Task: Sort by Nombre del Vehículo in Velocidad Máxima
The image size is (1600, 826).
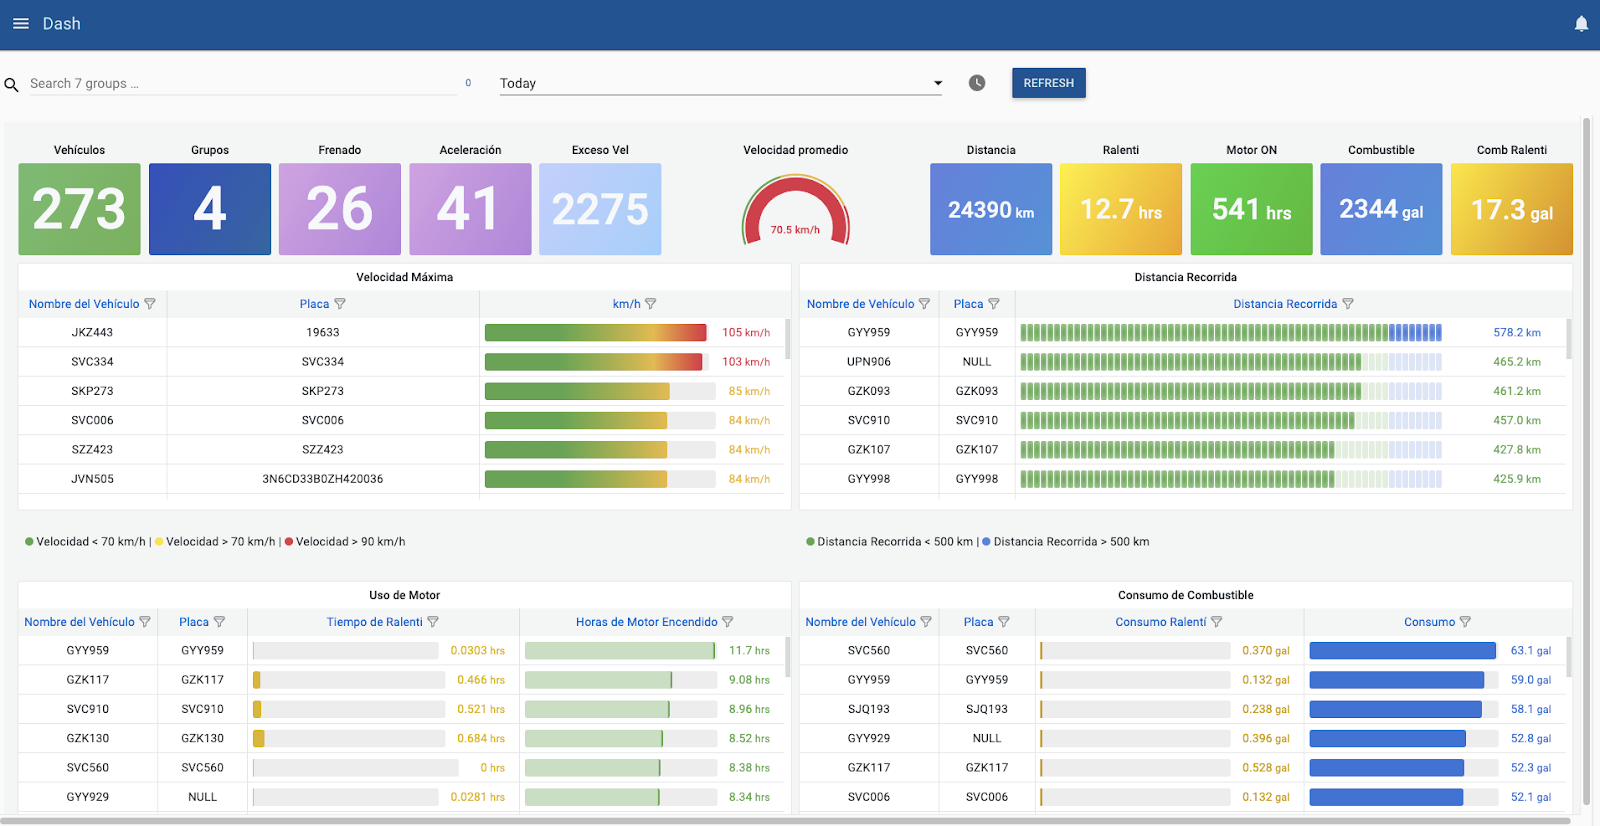Action: (84, 304)
